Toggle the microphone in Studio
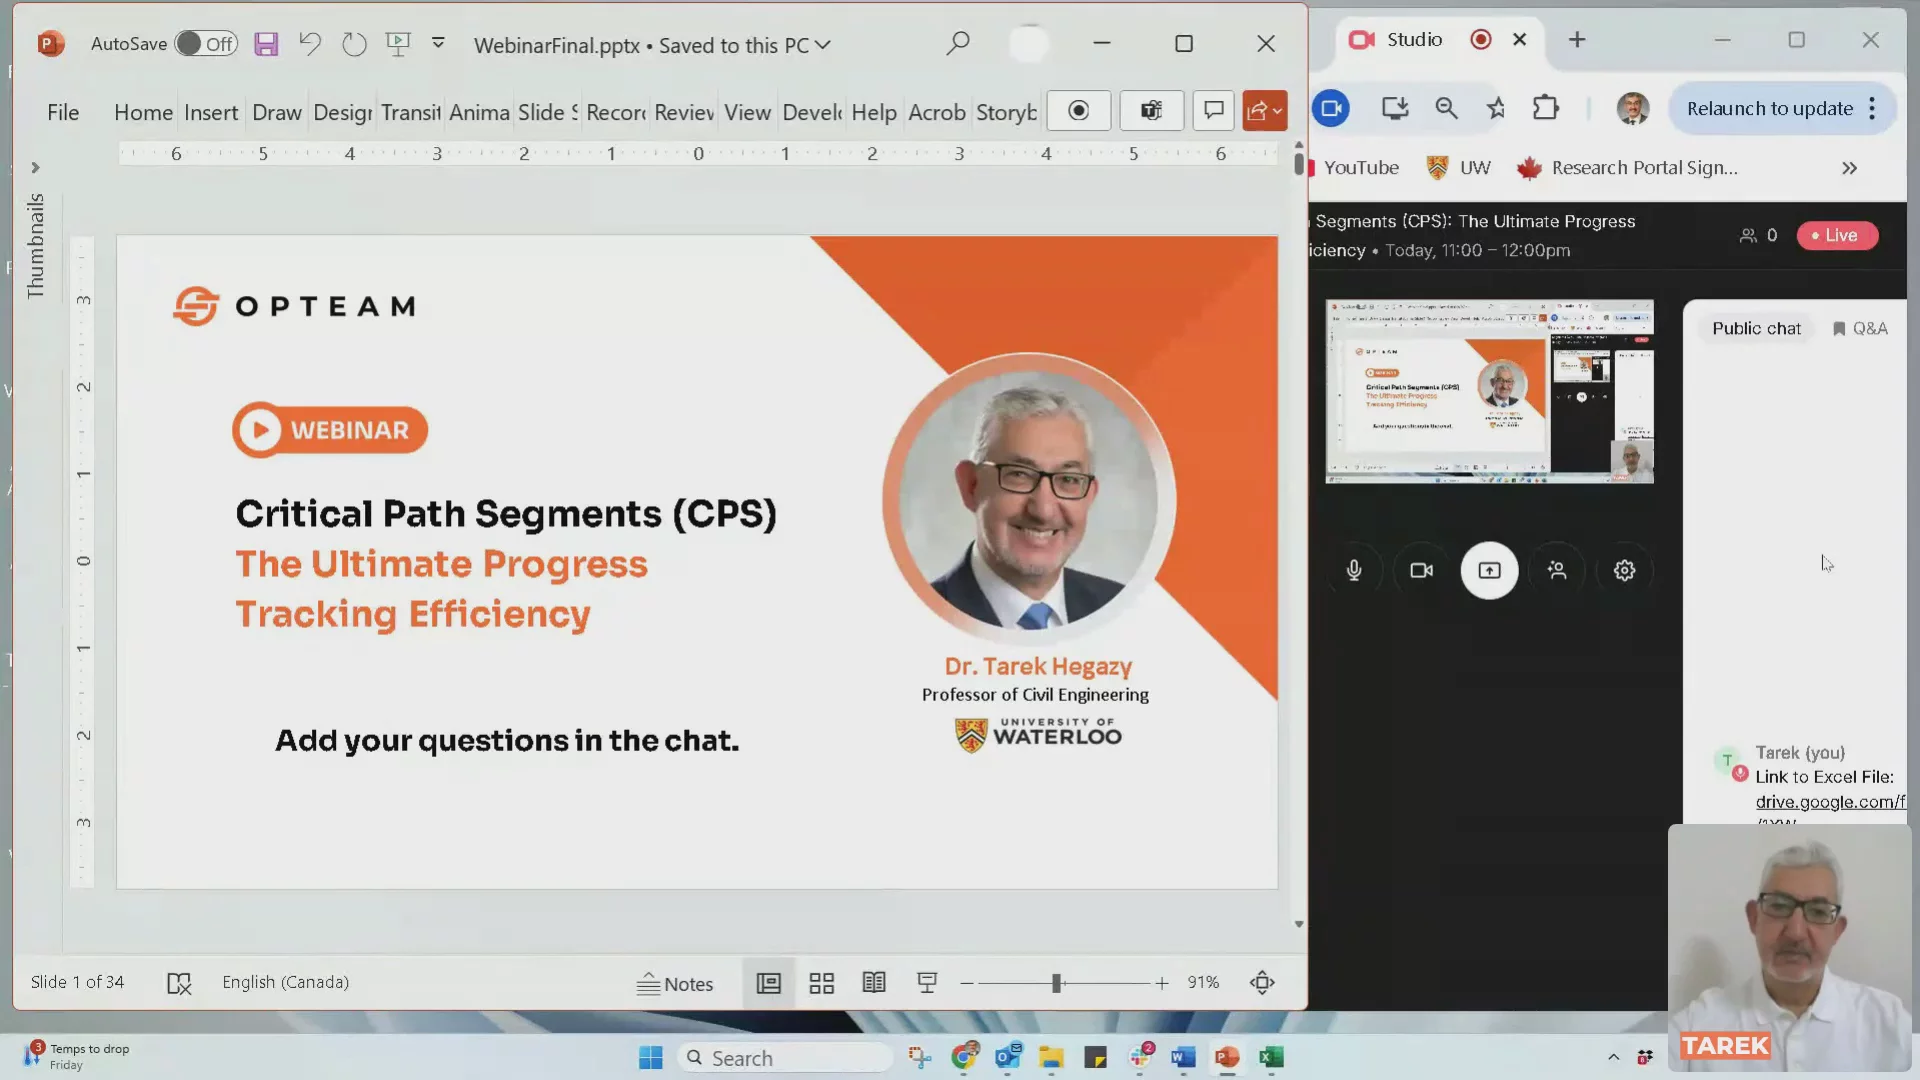Image resolution: width=1920 pixels, height=1080 pixels. click(x=1354, y=570)
